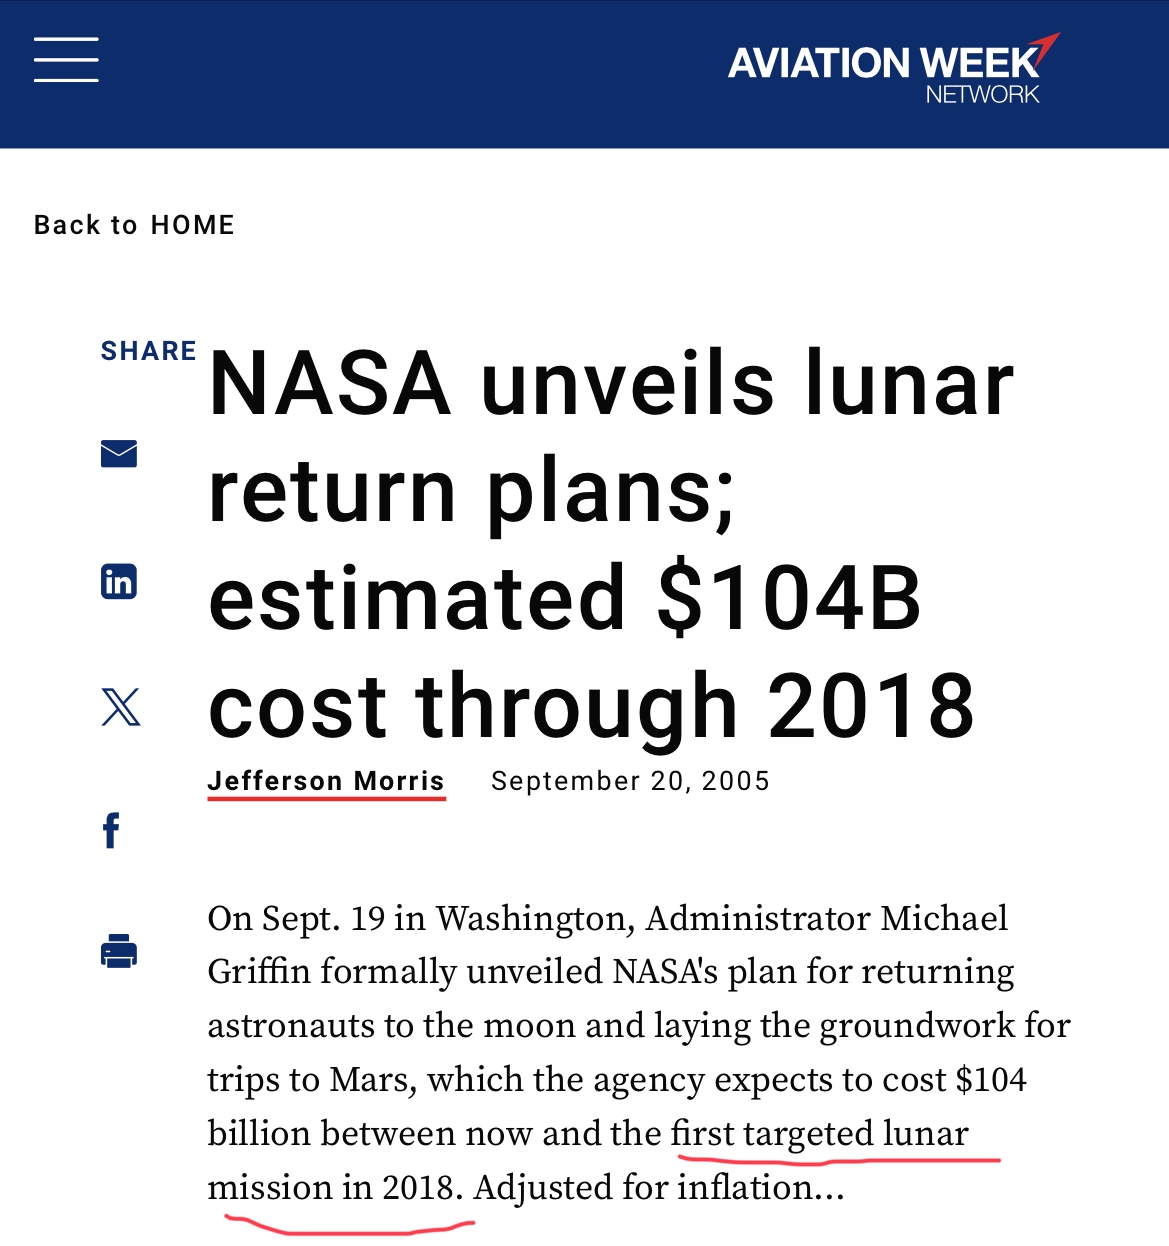
Task: Click the SHARE label above social icons
Action: [149, 351]
